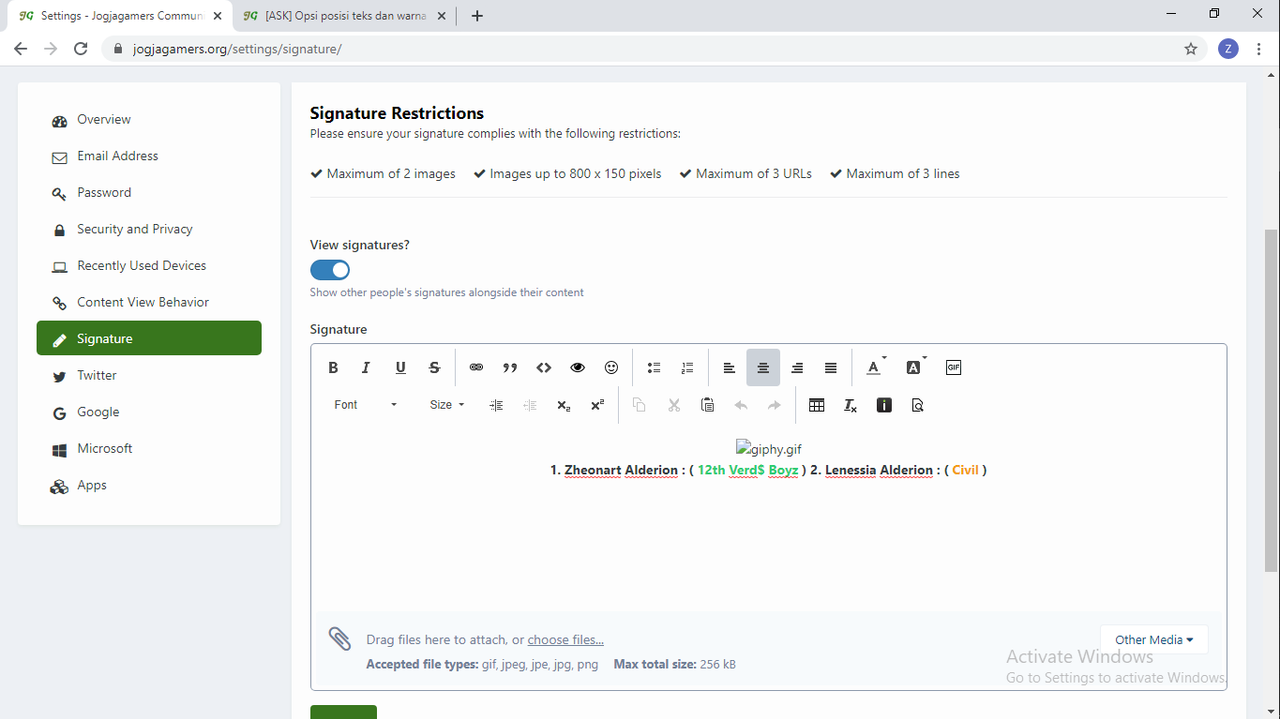Align text right
Image resolution: width=1280 pixels, height=719 pixels.
point(797,368)
